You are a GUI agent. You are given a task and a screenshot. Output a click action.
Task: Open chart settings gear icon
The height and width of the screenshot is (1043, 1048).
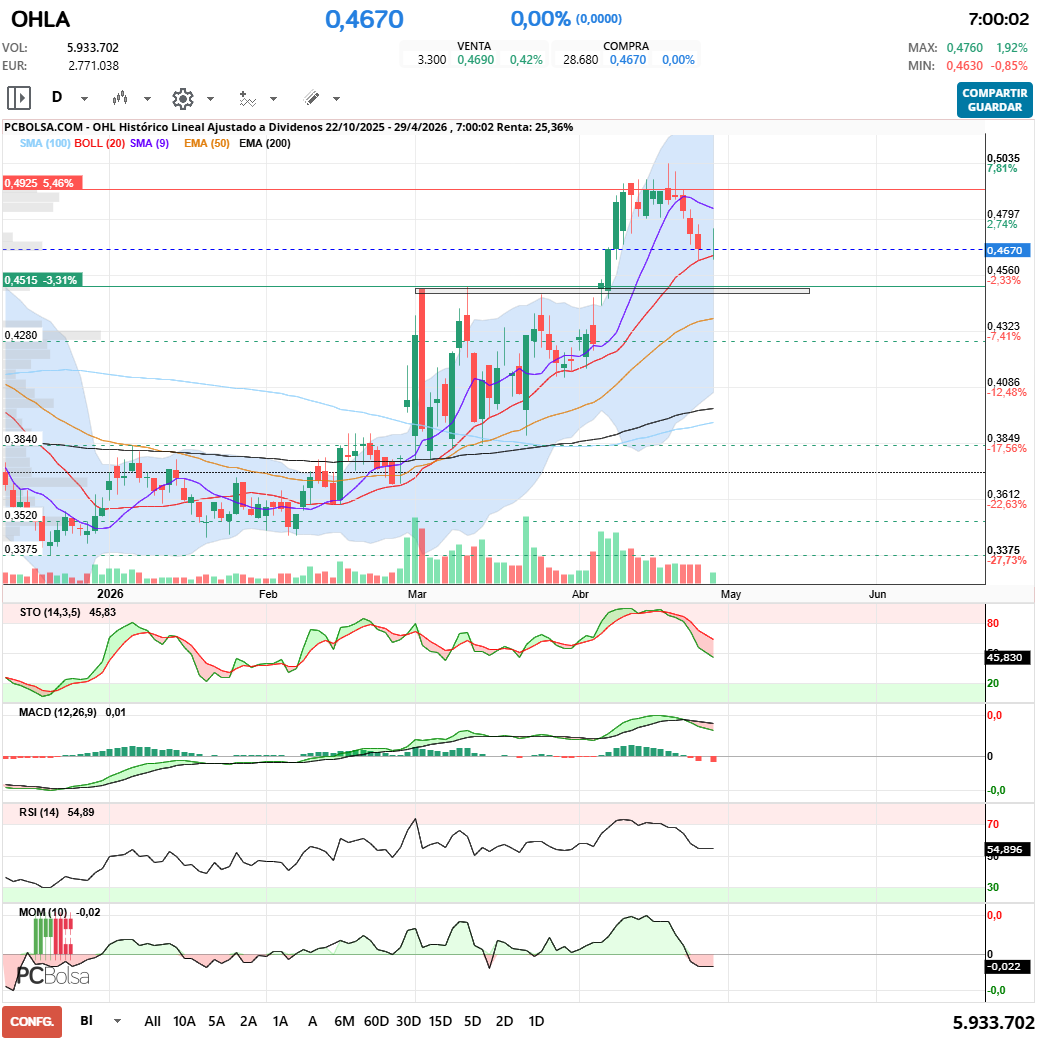coord(182,99)
